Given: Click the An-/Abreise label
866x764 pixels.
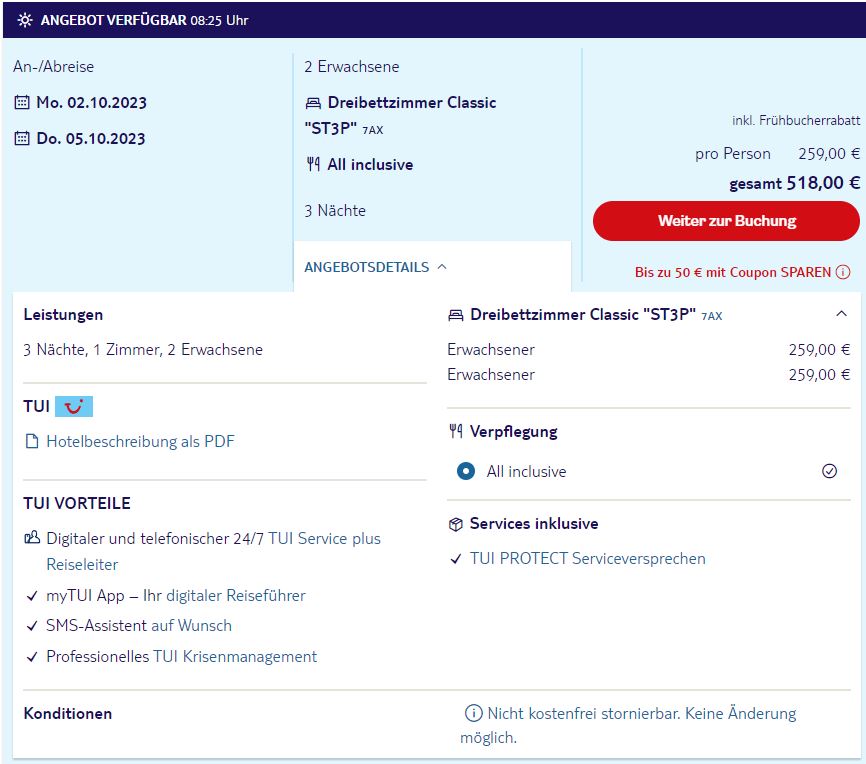Looking at the screenshot, I should tap(54, 67).
